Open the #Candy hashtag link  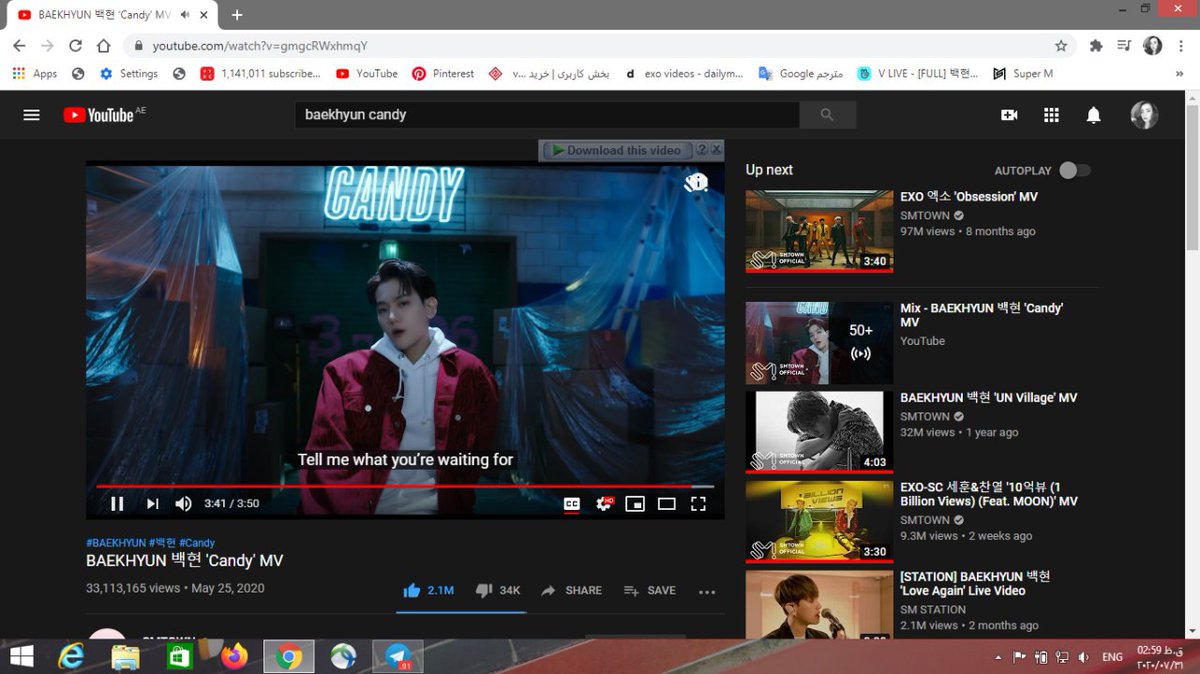click(197, 543)
